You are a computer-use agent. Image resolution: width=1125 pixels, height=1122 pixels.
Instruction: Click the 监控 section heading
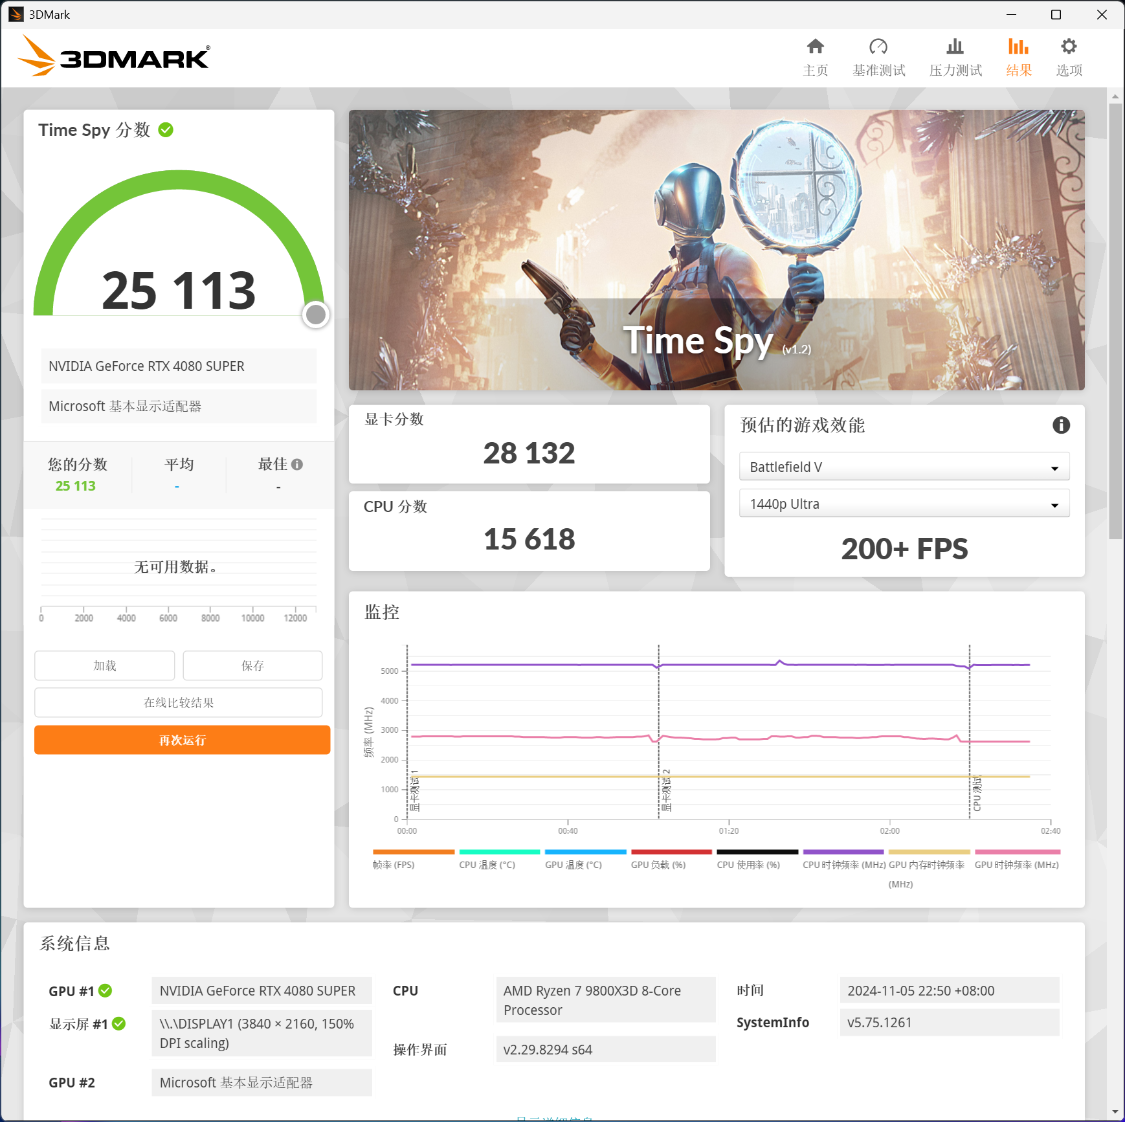click(382, 612)
